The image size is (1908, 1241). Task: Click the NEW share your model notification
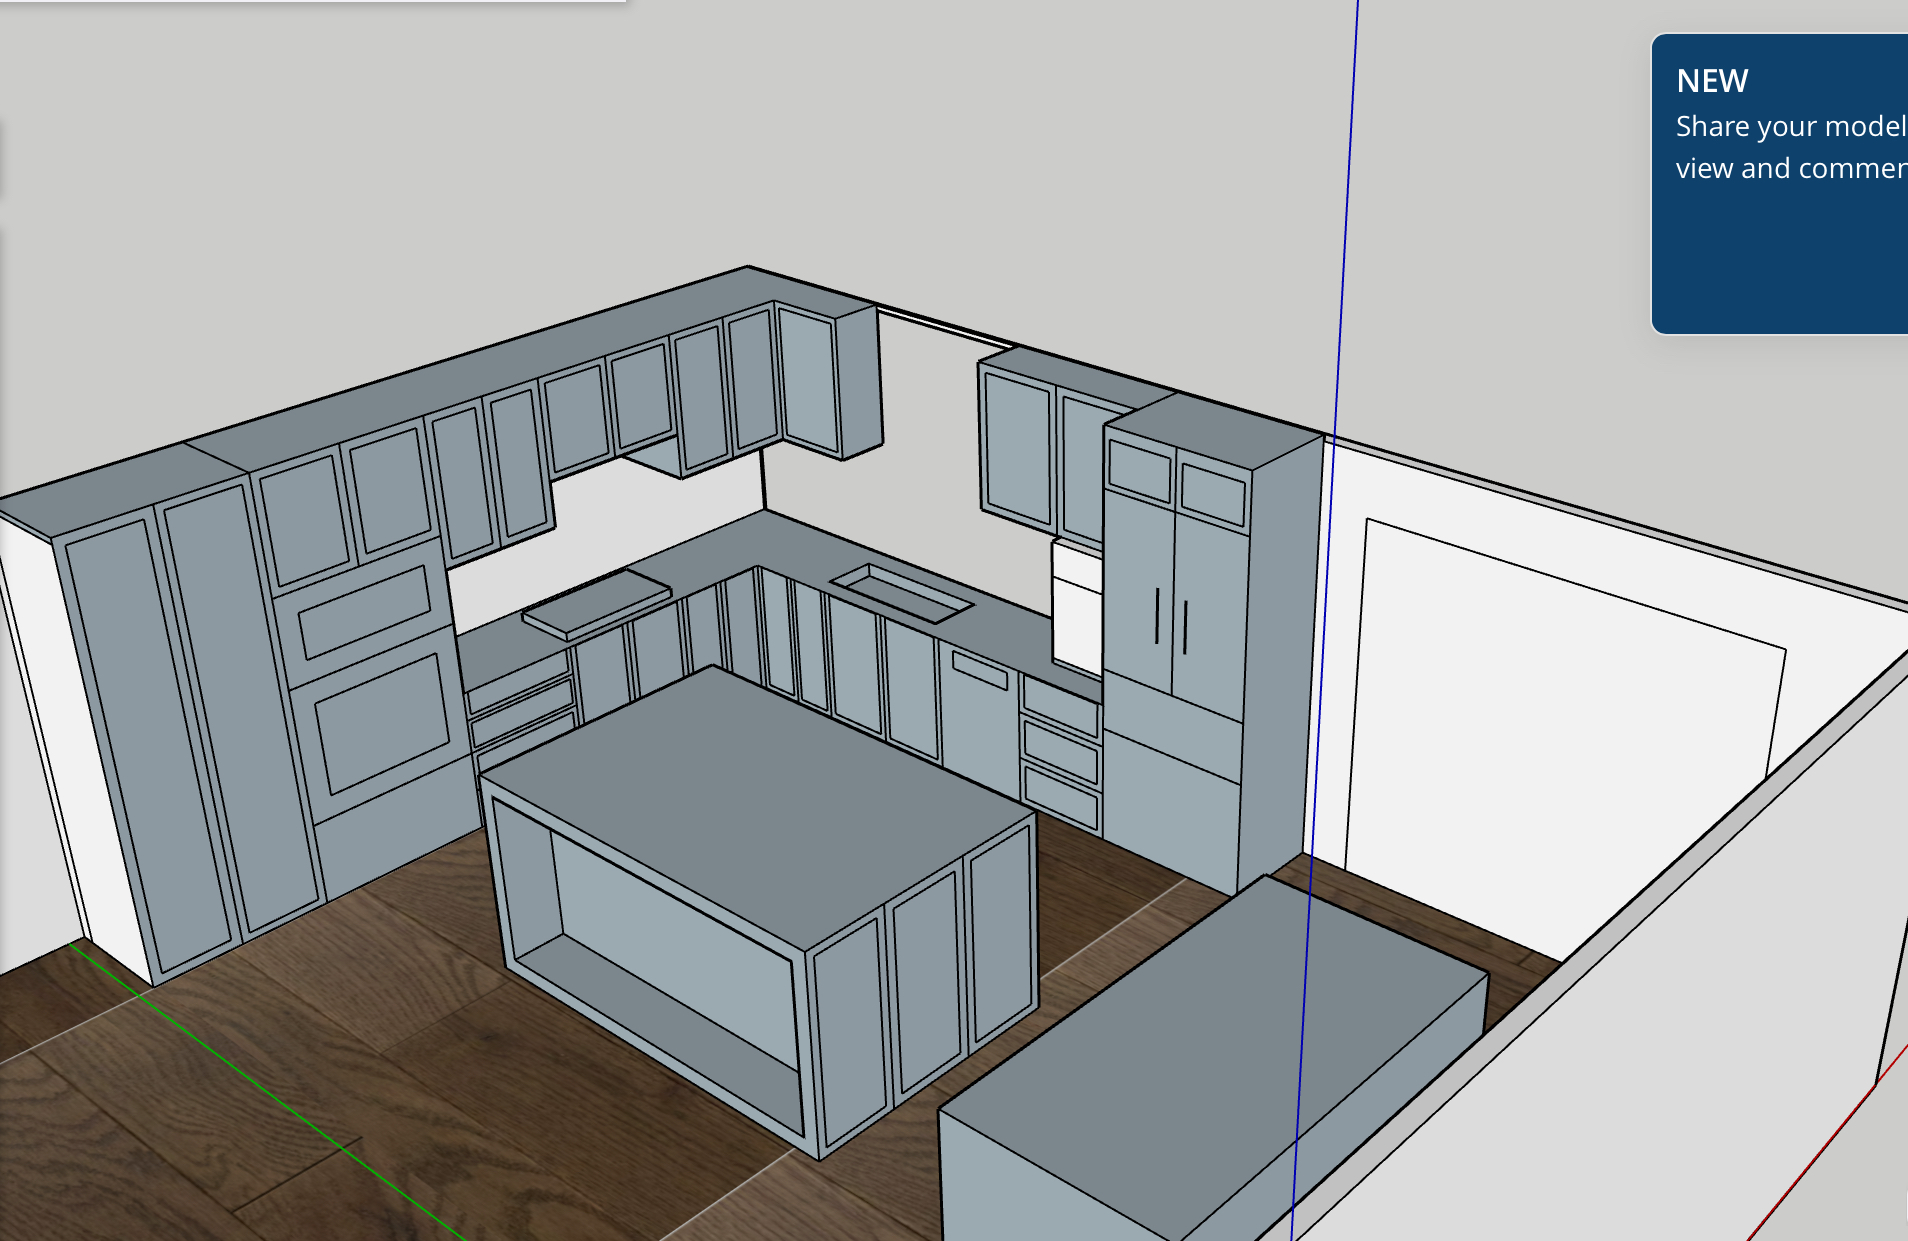pos(1780,183)
